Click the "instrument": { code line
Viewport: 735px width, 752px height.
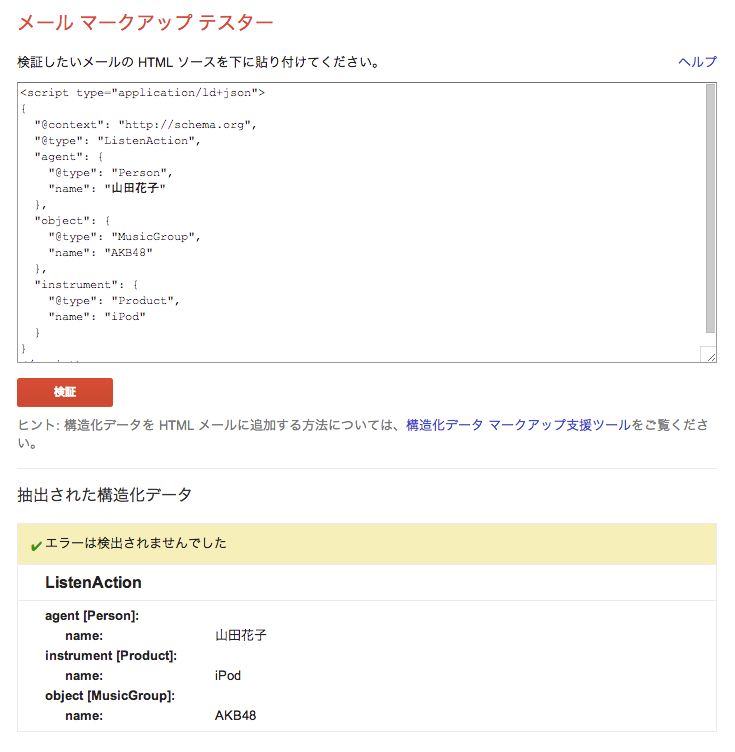pos(86,284)
